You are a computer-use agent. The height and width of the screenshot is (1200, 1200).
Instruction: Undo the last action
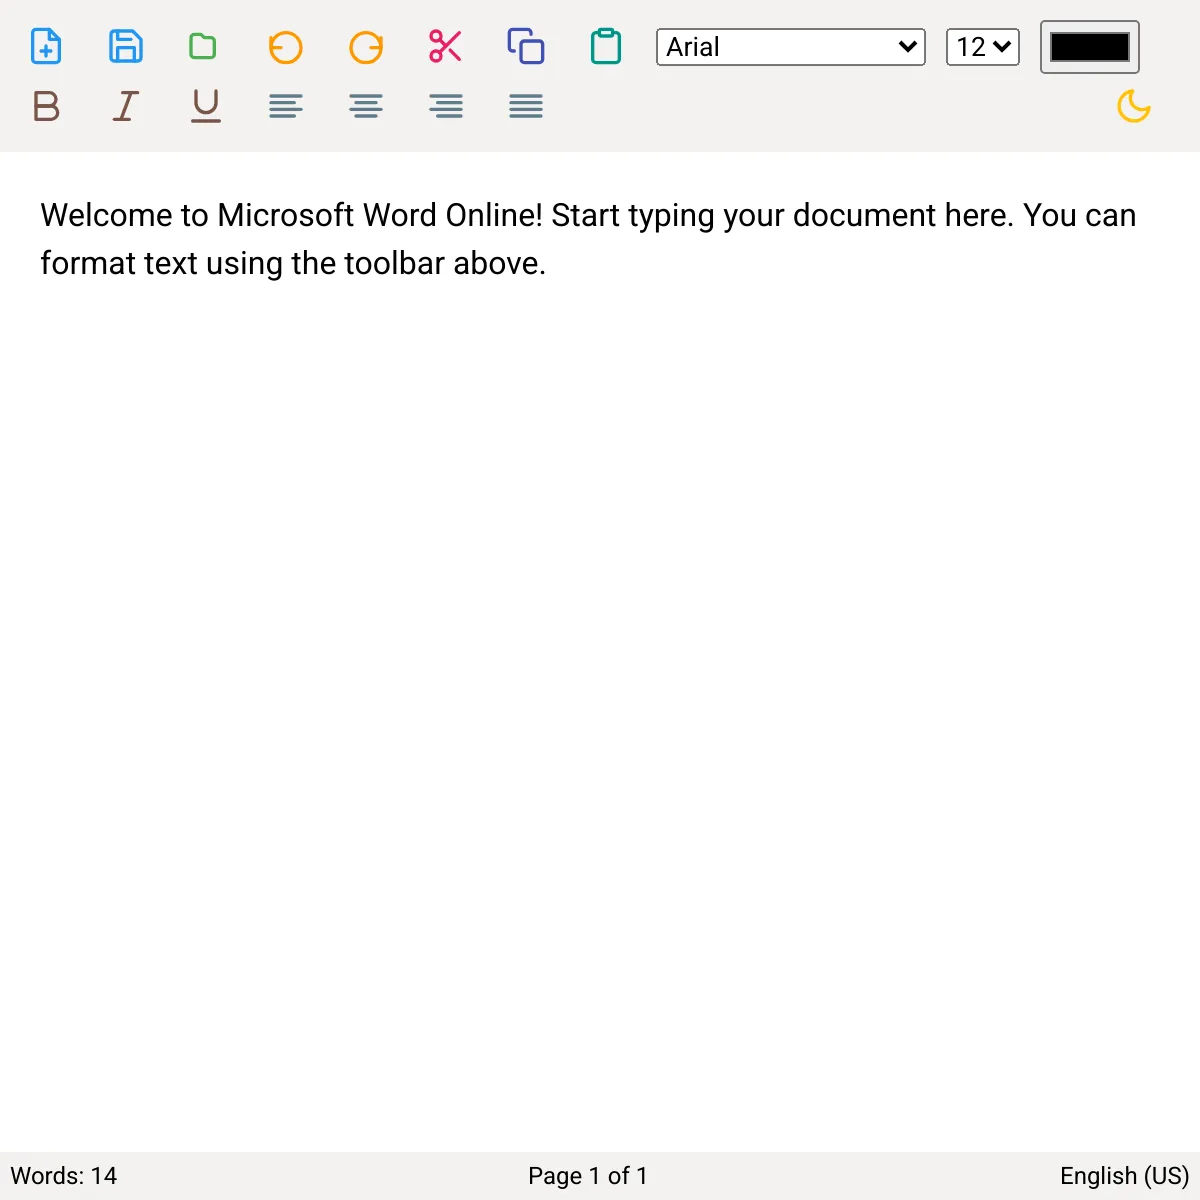point(286,47)
